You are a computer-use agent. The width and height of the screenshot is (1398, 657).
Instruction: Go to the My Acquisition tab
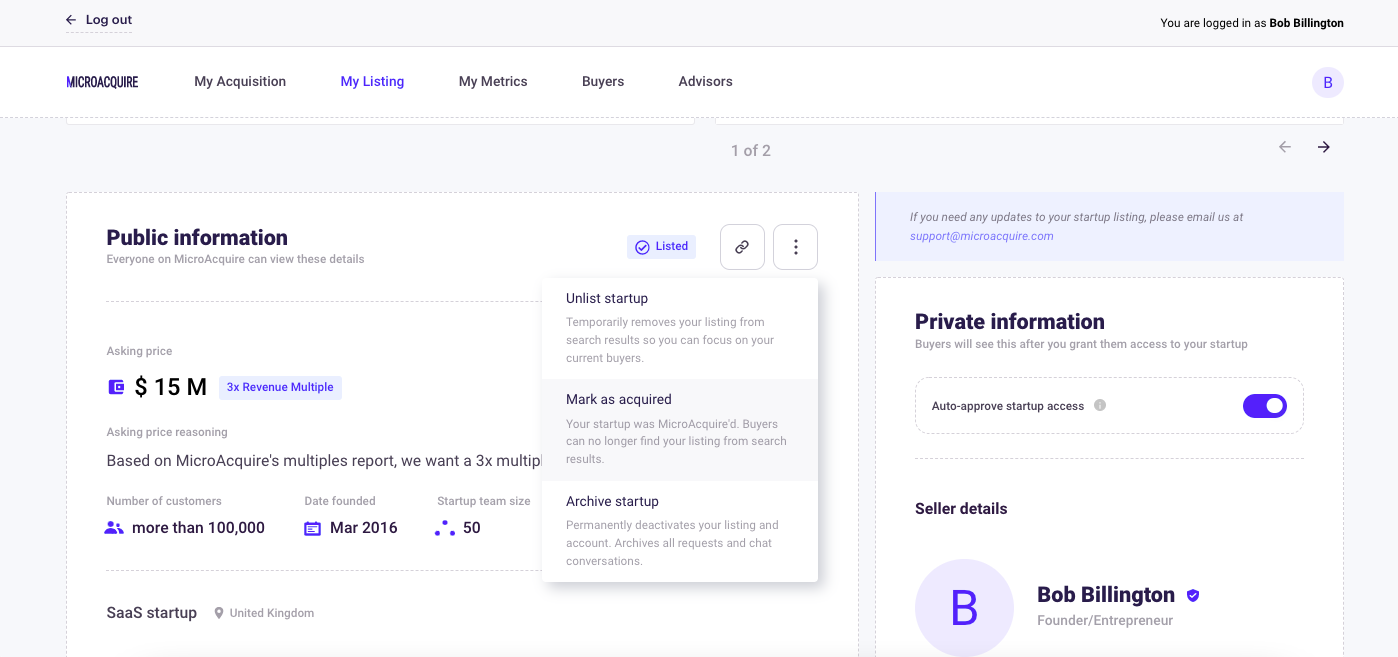[240, 82]
